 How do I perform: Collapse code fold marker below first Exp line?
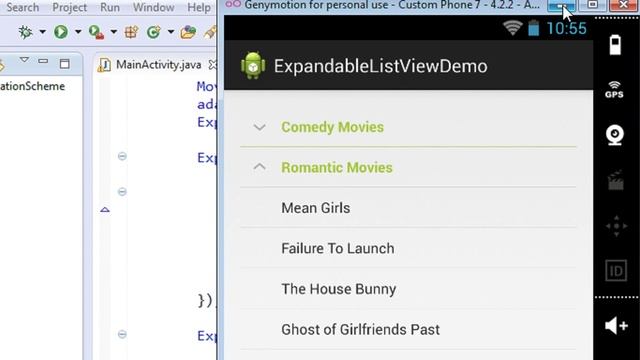122,191
